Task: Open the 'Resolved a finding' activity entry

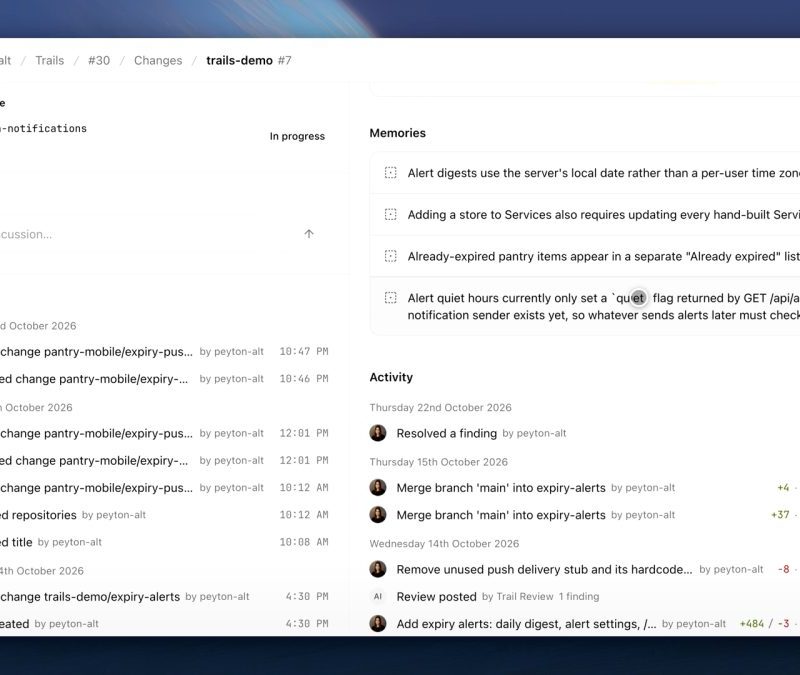Action: 446,433
